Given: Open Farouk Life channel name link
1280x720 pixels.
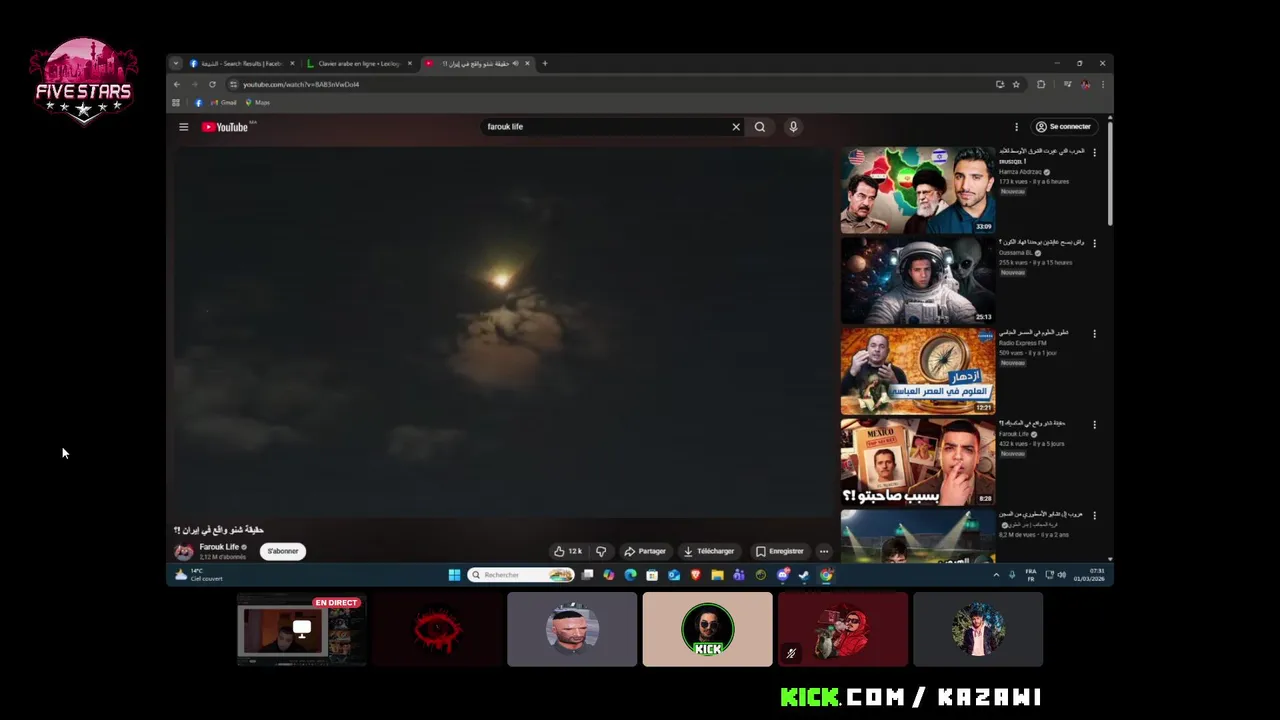Looking at the screenshot, I should click(219, 547).
